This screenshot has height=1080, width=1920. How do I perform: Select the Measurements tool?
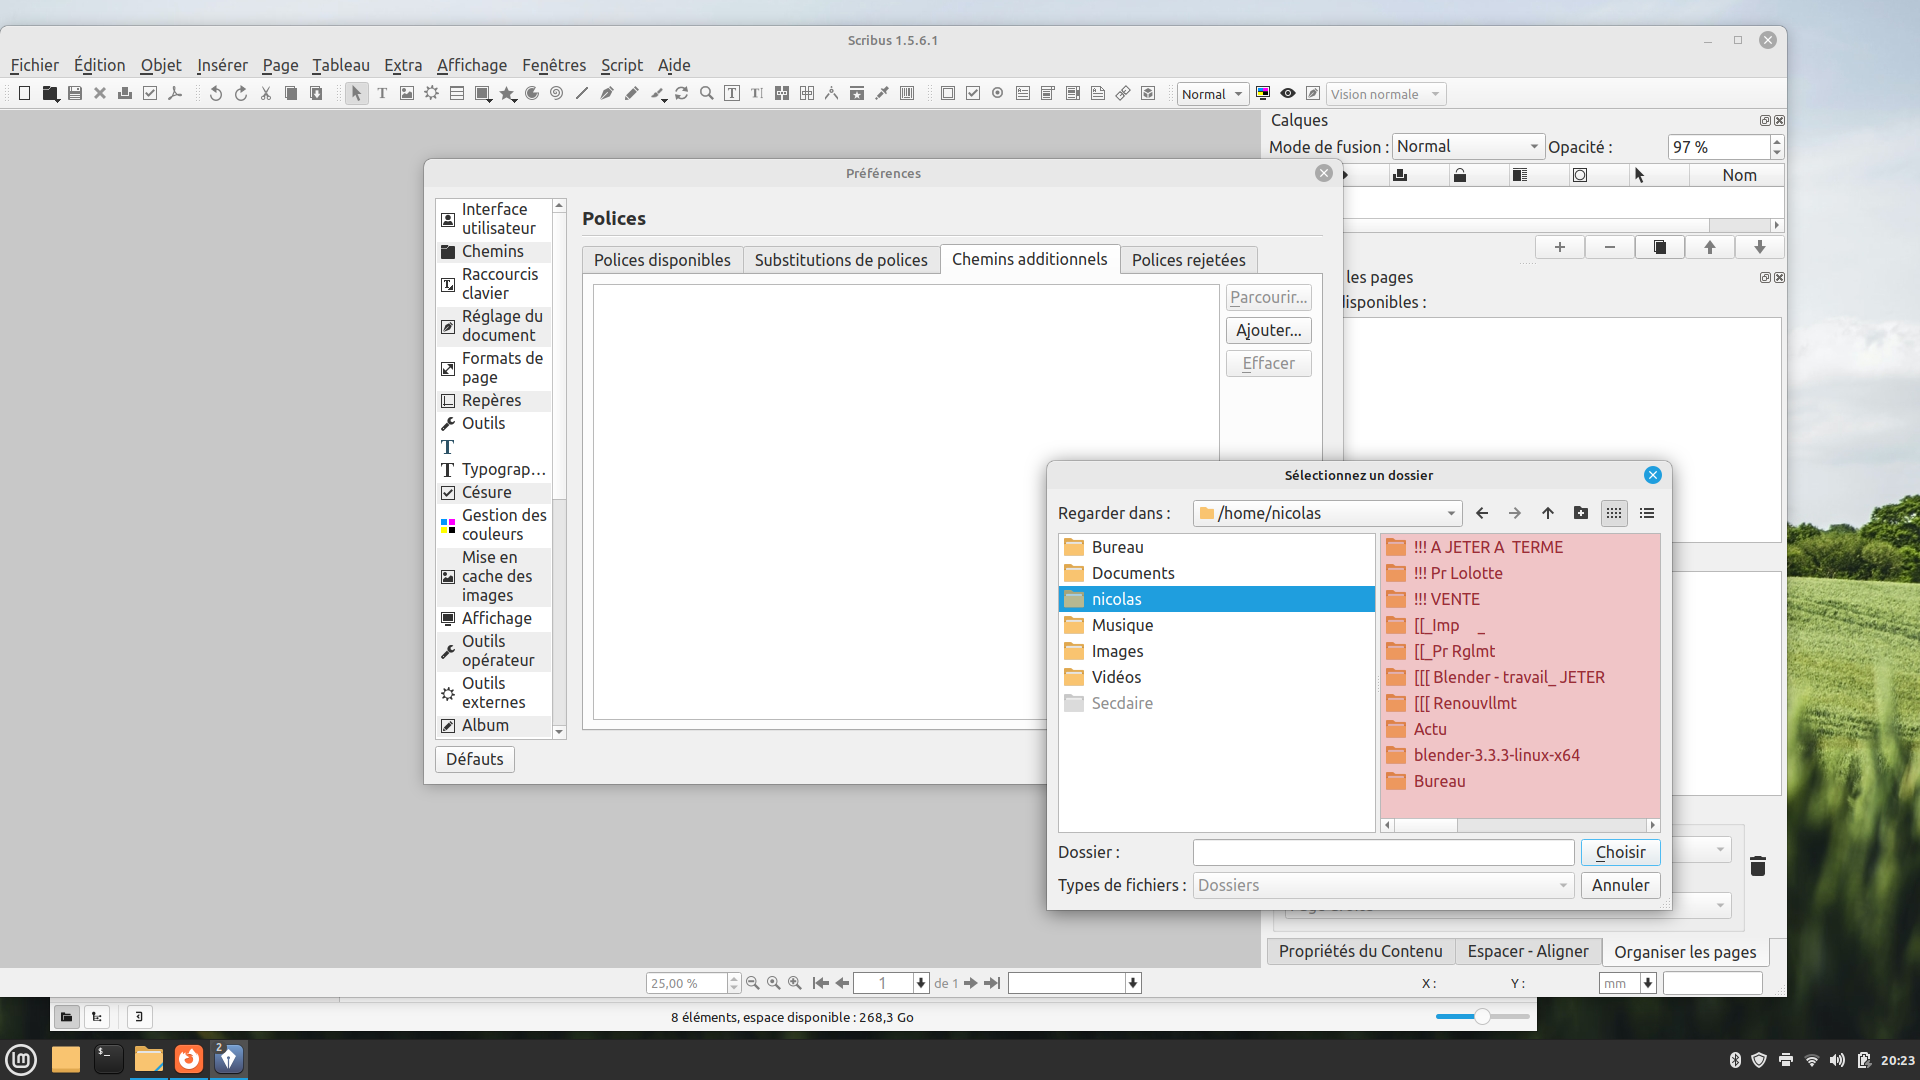(x=832, y=94)
